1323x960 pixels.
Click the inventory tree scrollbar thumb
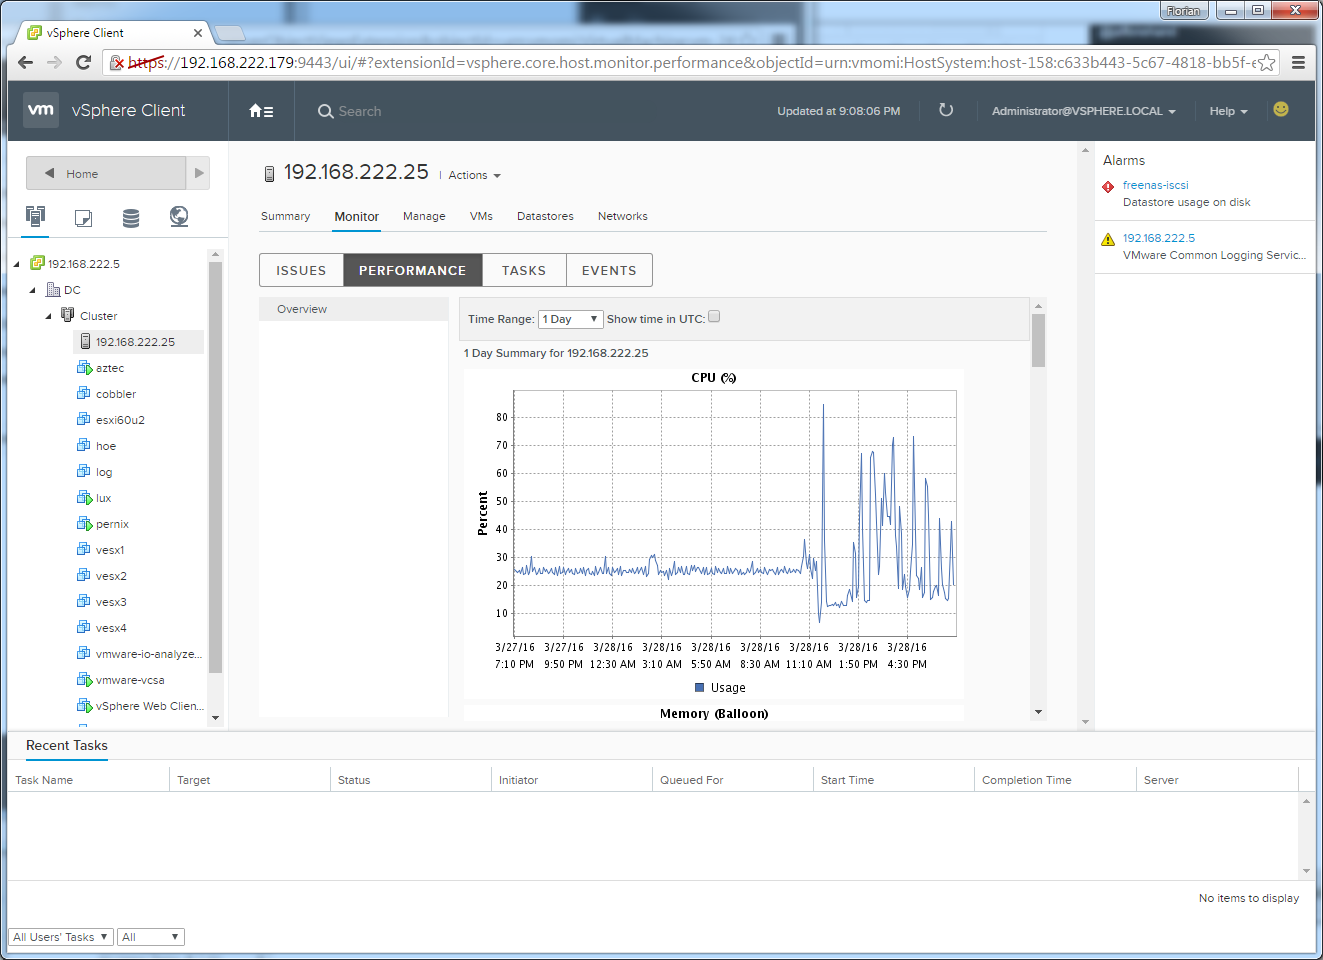[215, 467]
